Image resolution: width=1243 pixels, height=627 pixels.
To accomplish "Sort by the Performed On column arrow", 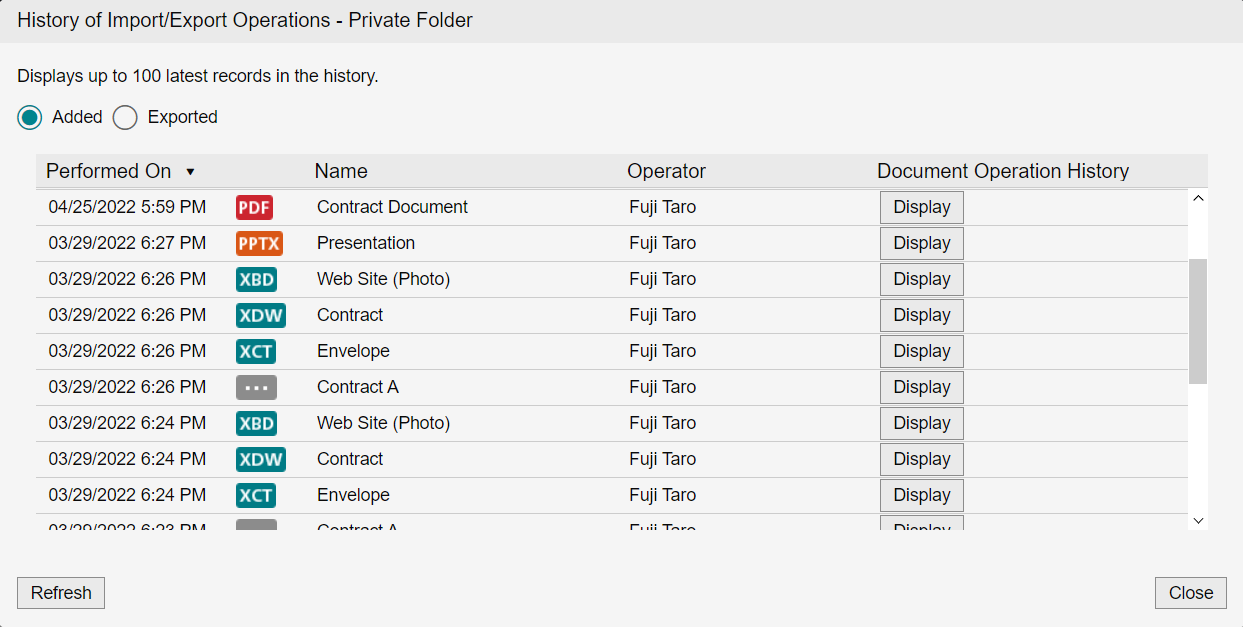I will tap(190, 172).
